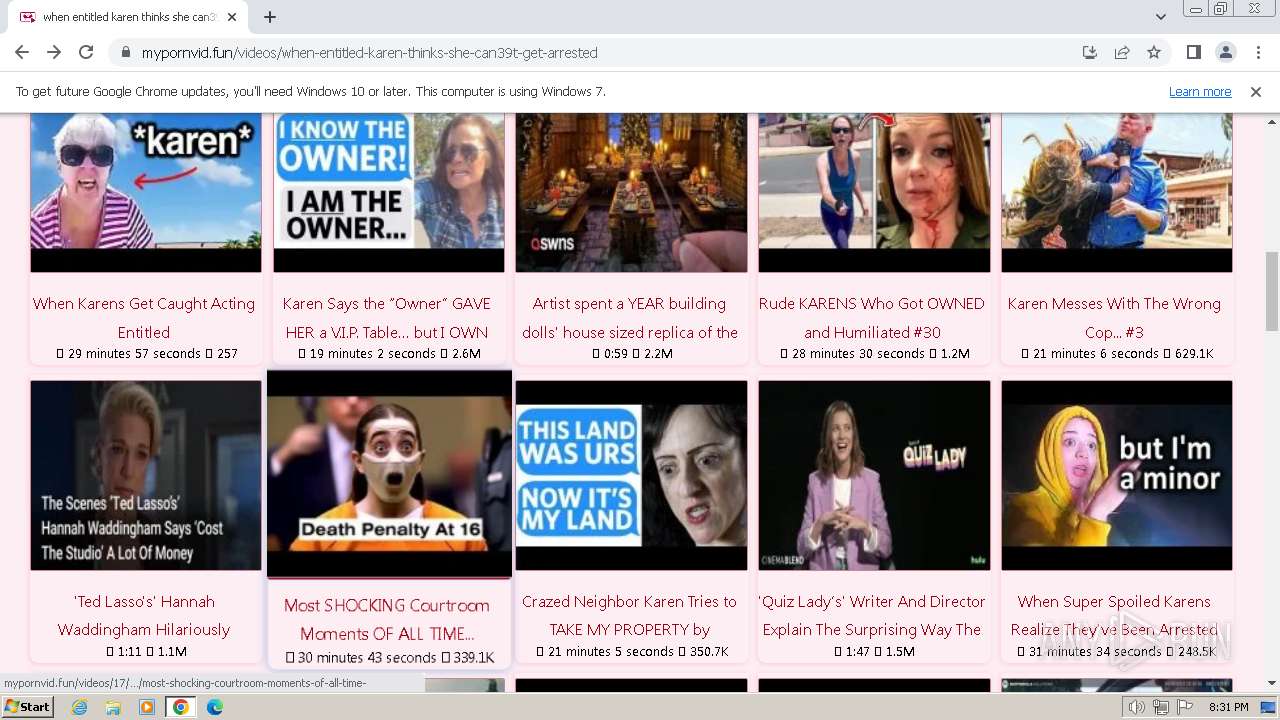This screenshot has height=720, width=1280.
Task: Share this page via the share icon
Action: pyautogui.click(x=1122, y=52)
